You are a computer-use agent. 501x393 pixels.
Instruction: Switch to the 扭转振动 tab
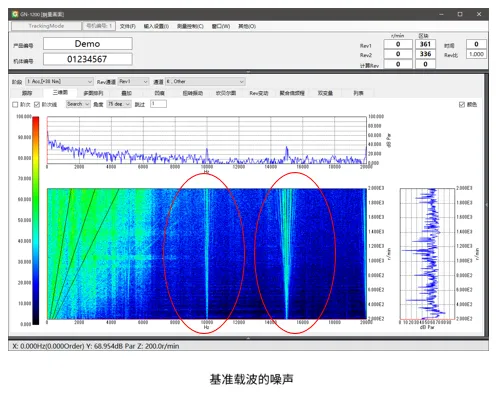click(x=193, y=93)
